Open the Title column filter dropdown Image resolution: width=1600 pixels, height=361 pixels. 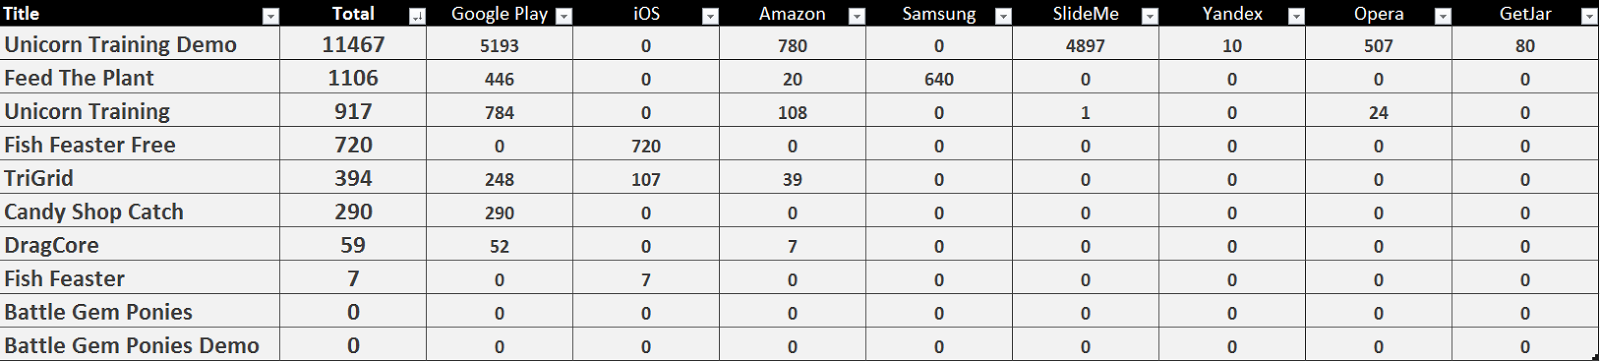coord(270,16)
